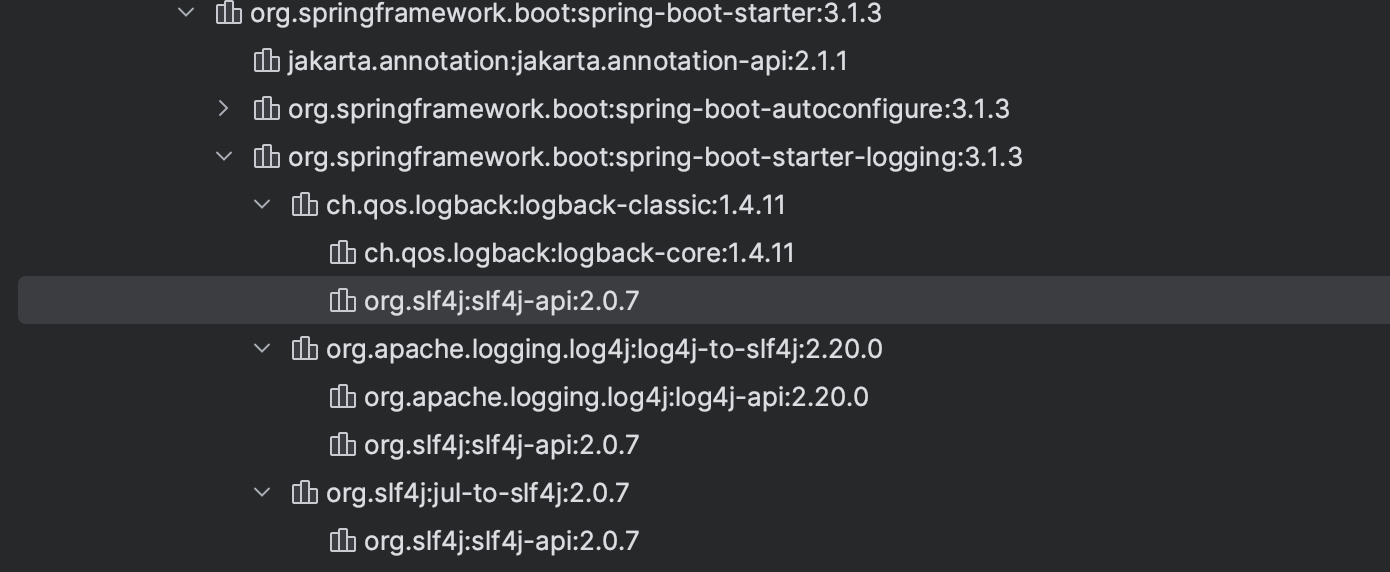Click library icon beside logback-classic:1.4.11
The width and height of the screenshot is (1390, 572).
(x=305, y=205)
